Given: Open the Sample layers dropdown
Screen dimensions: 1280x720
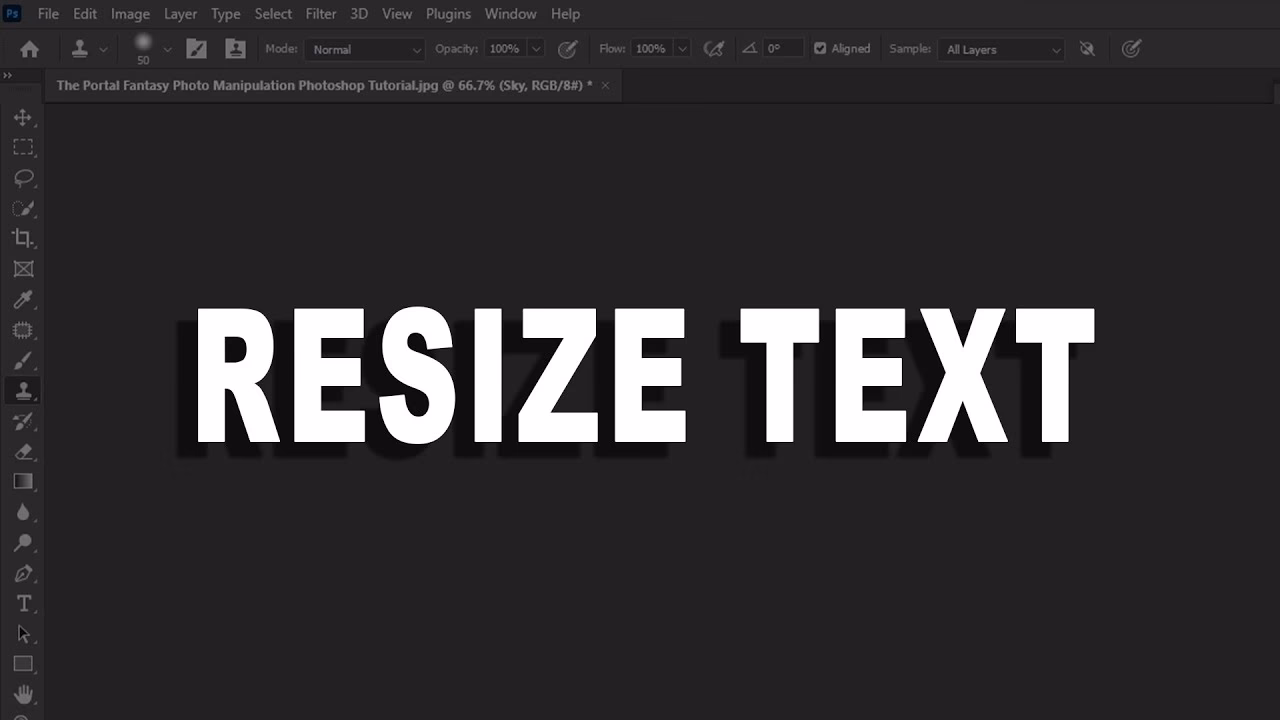Looking at the screenshot, I should 1000,49.
